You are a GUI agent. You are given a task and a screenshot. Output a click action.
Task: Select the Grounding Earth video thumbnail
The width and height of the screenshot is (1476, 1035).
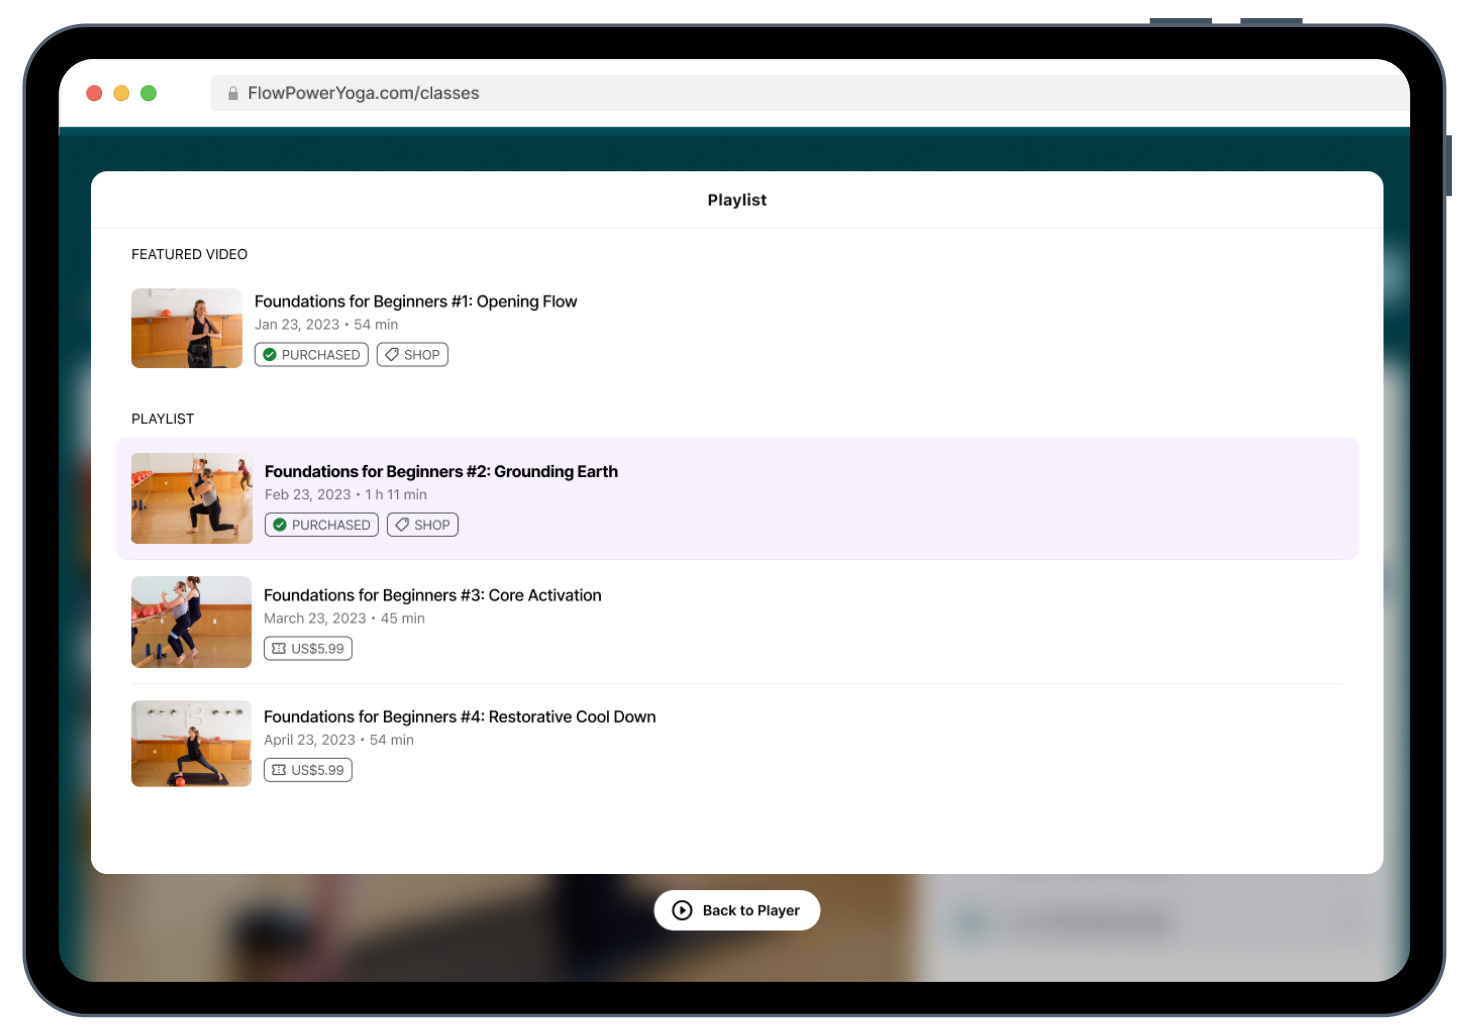click(192, 498)
